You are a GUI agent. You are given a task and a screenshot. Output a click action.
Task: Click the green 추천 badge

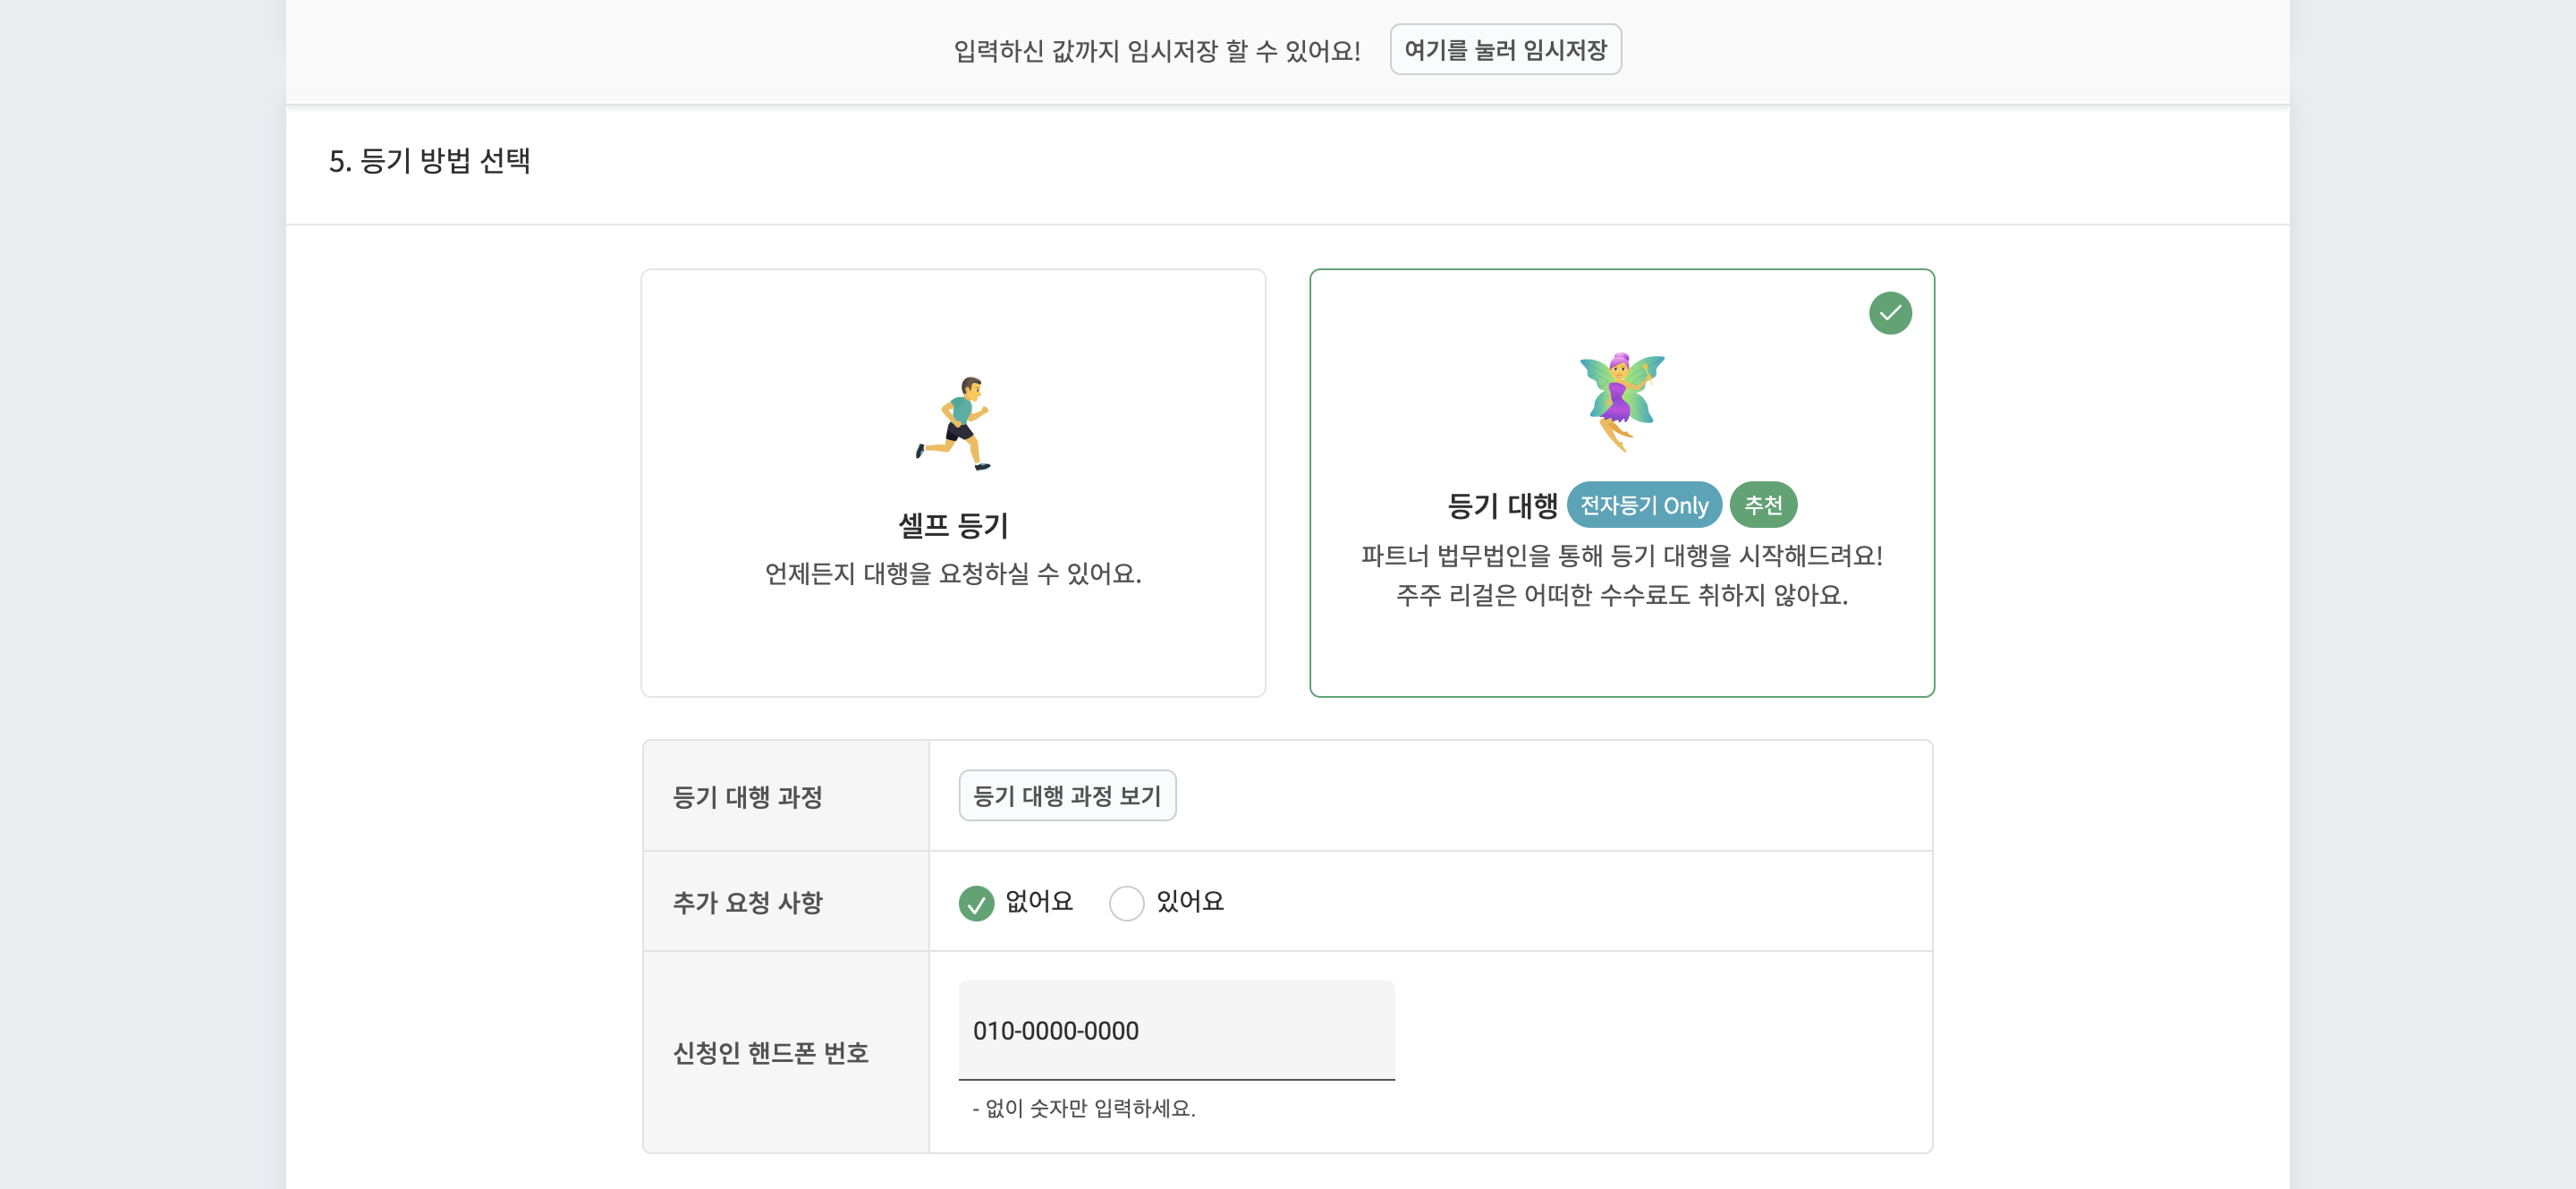point(1762,505)
